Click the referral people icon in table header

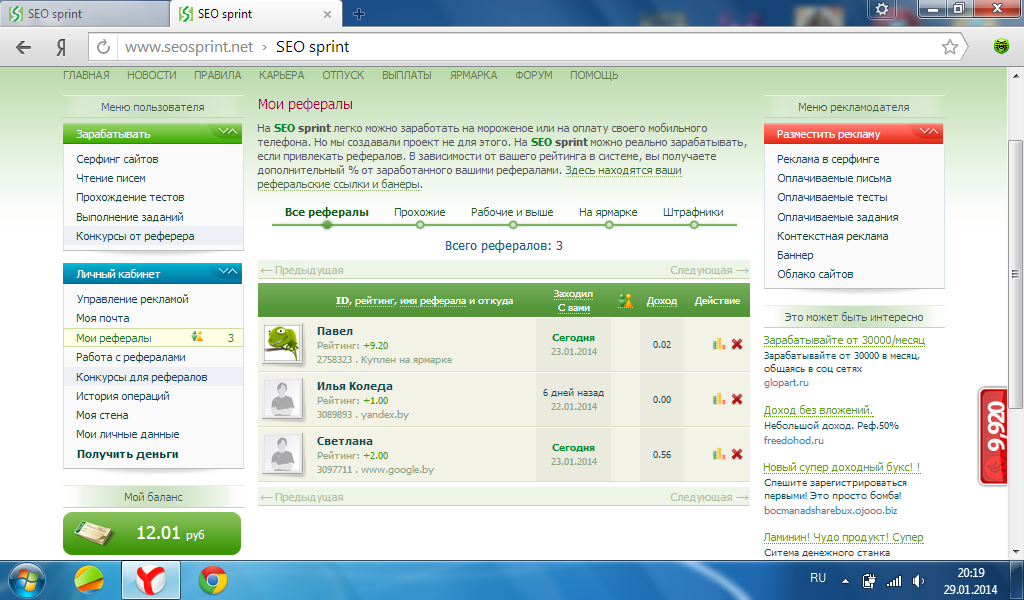pyautogui.click(x=626, y=300)
